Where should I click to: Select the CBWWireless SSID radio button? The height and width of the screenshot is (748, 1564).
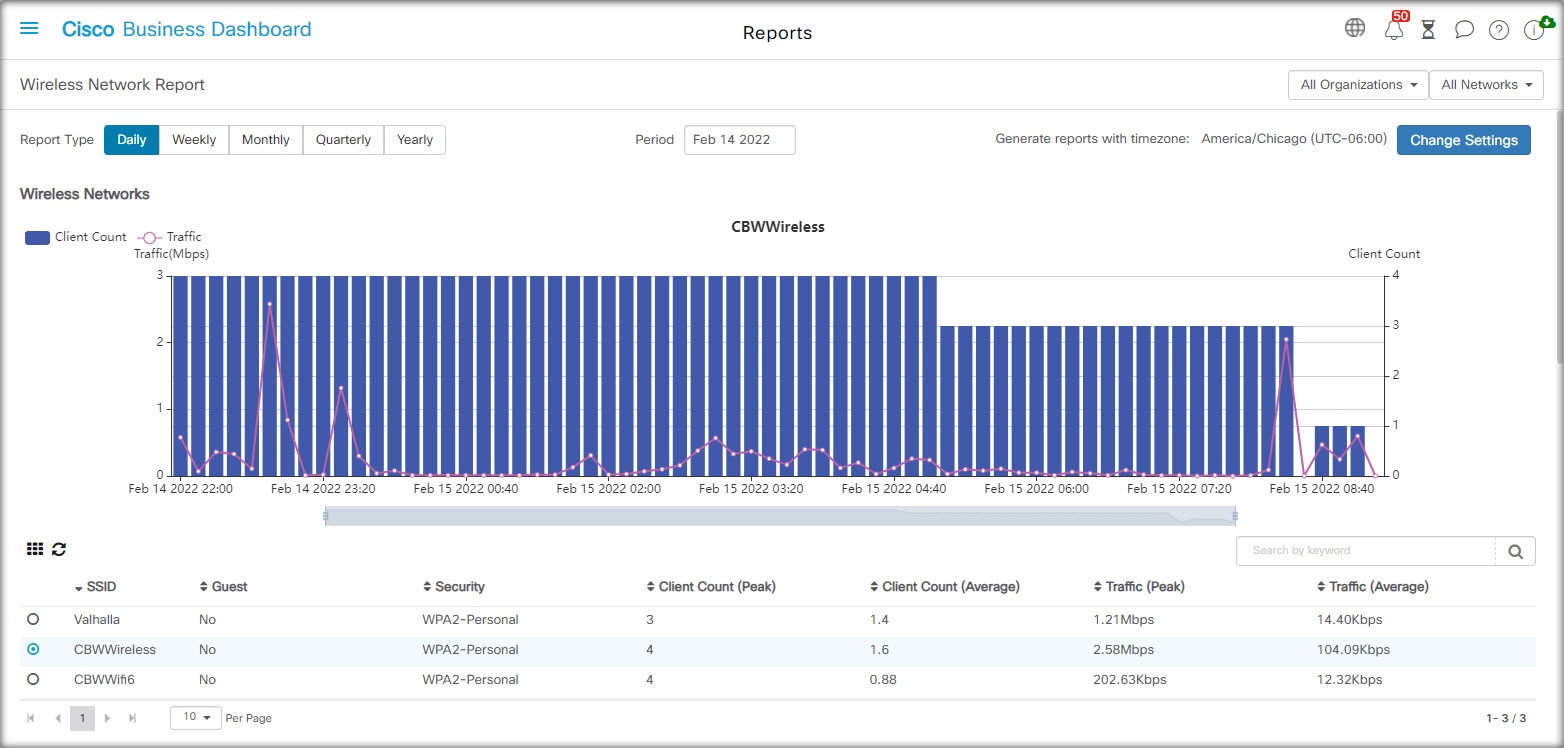pos(33,649)
